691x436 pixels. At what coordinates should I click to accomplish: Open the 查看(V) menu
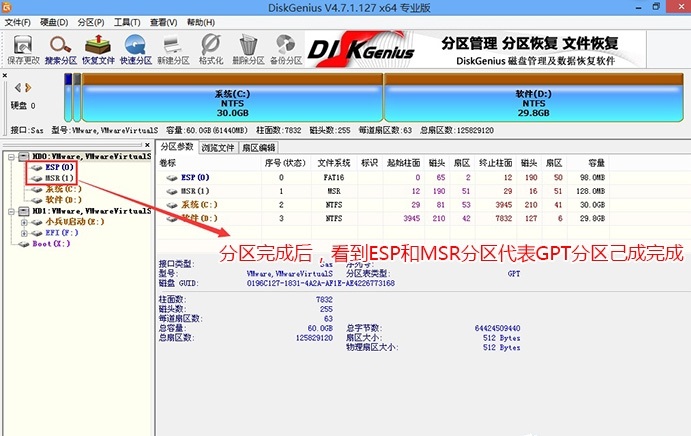tap(163, 22)
